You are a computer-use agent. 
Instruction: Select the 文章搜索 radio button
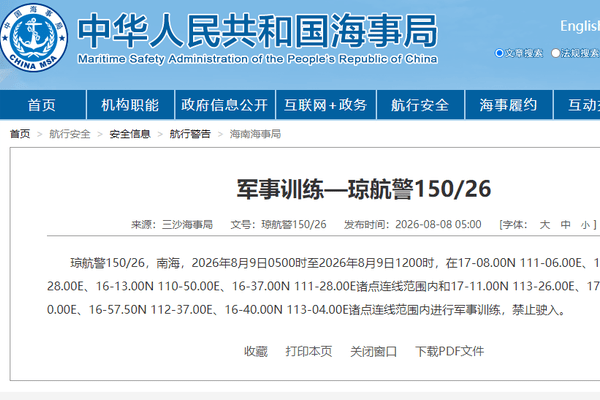click(499, 53)
